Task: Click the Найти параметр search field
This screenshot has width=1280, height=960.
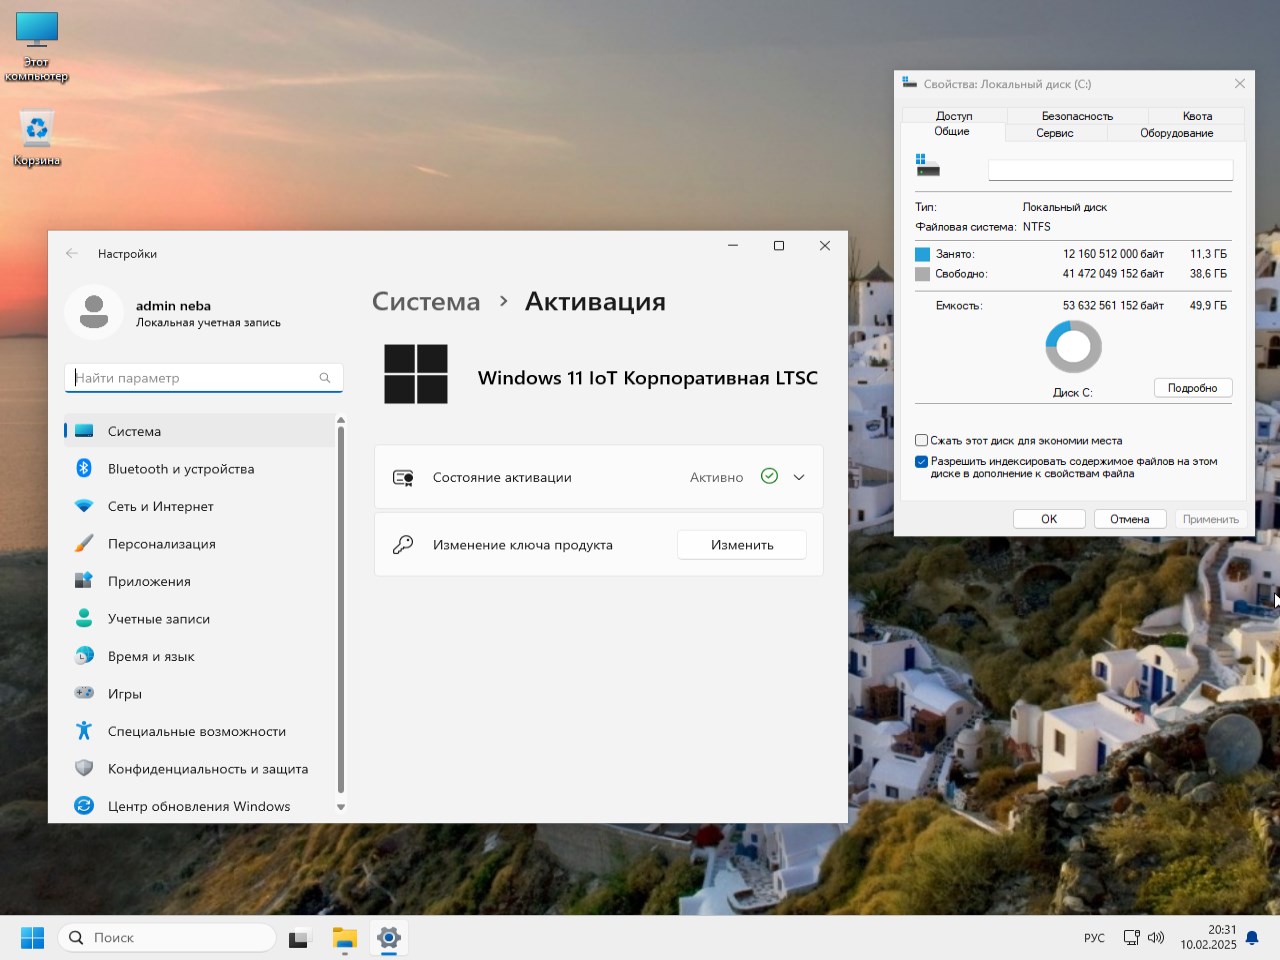Action: (204, 378)
